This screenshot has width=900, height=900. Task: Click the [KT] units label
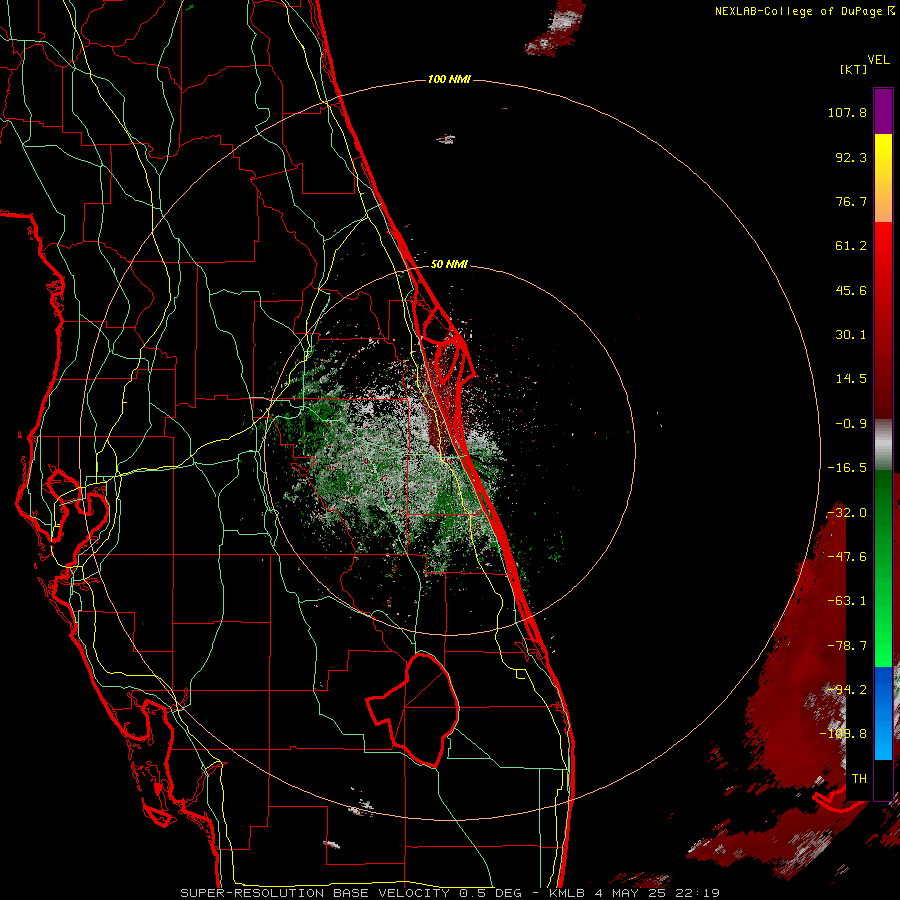click(854, 69)
